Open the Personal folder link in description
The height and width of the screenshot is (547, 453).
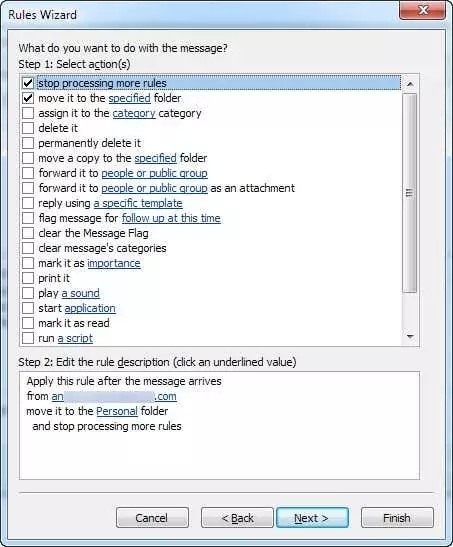(117, 411)
